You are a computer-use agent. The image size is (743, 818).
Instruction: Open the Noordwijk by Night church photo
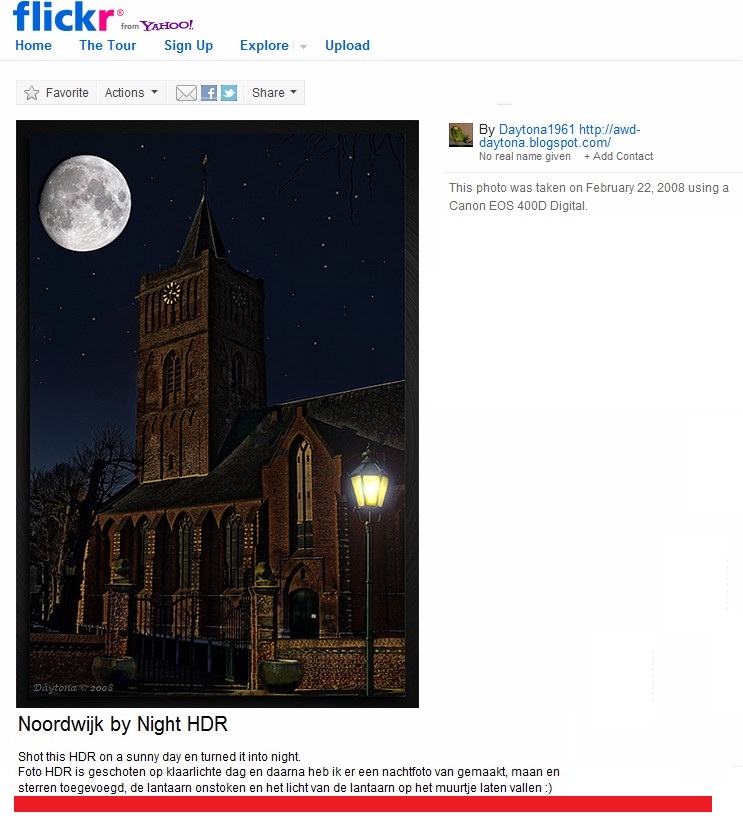[217, 414]
